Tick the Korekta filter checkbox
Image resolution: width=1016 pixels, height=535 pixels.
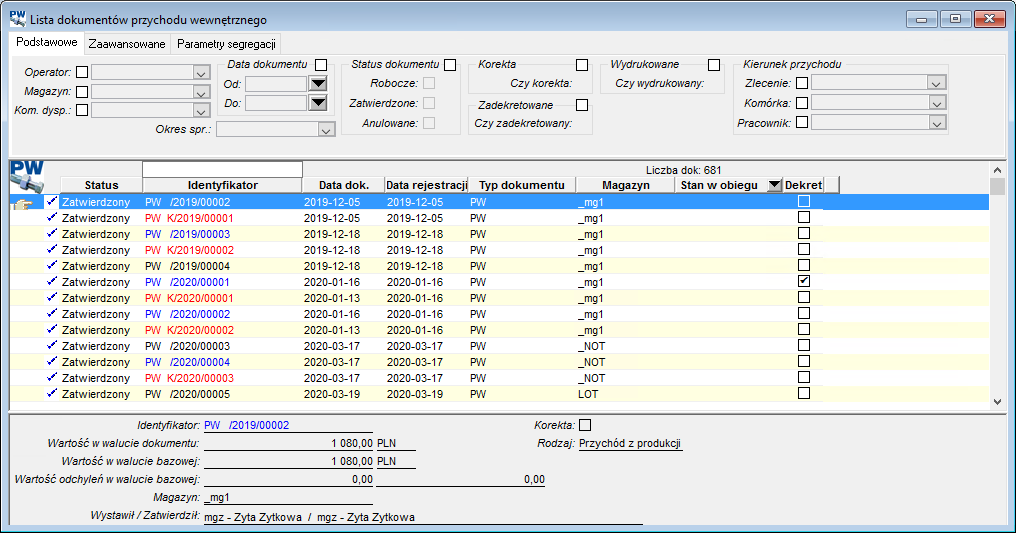(x=582, y=65)
